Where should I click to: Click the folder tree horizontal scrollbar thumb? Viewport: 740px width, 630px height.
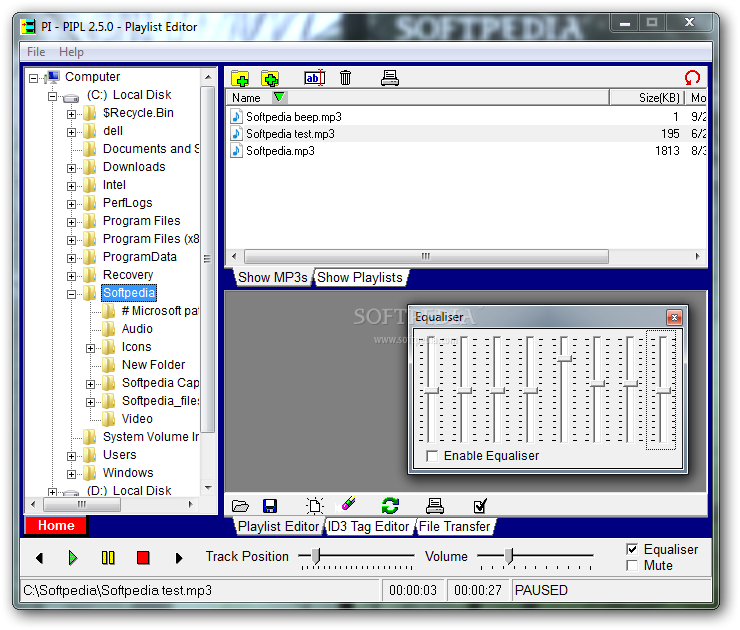[x=82, y=504]
